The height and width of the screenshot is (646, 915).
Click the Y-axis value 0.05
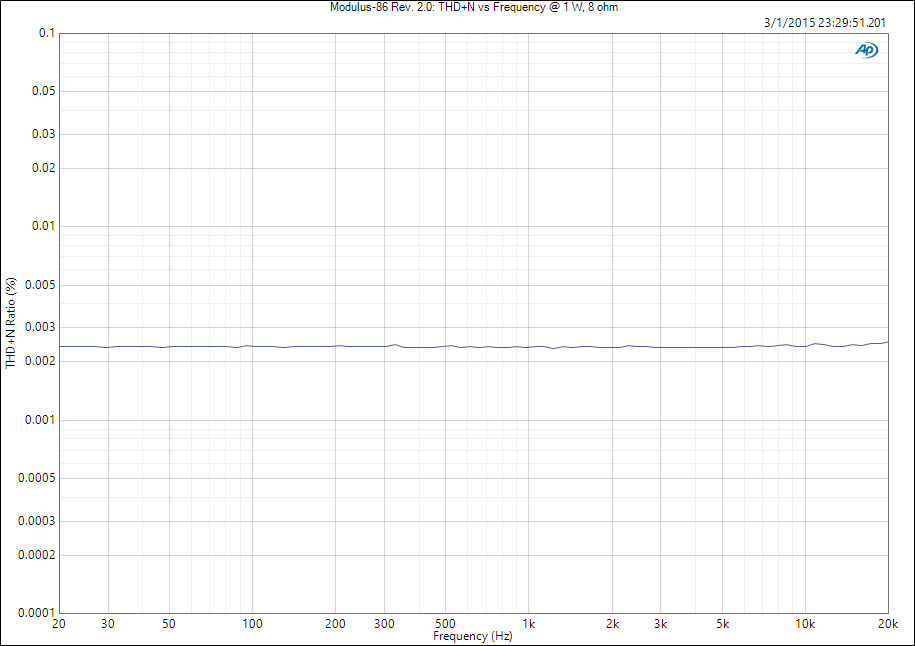(x=43, y=90)
